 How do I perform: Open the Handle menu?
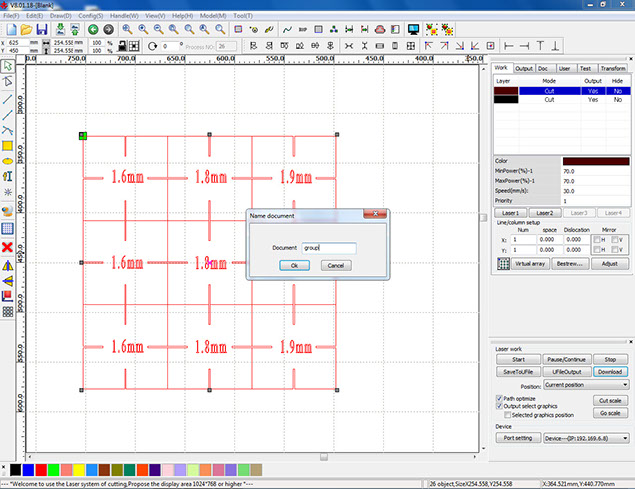coord(124,16)
